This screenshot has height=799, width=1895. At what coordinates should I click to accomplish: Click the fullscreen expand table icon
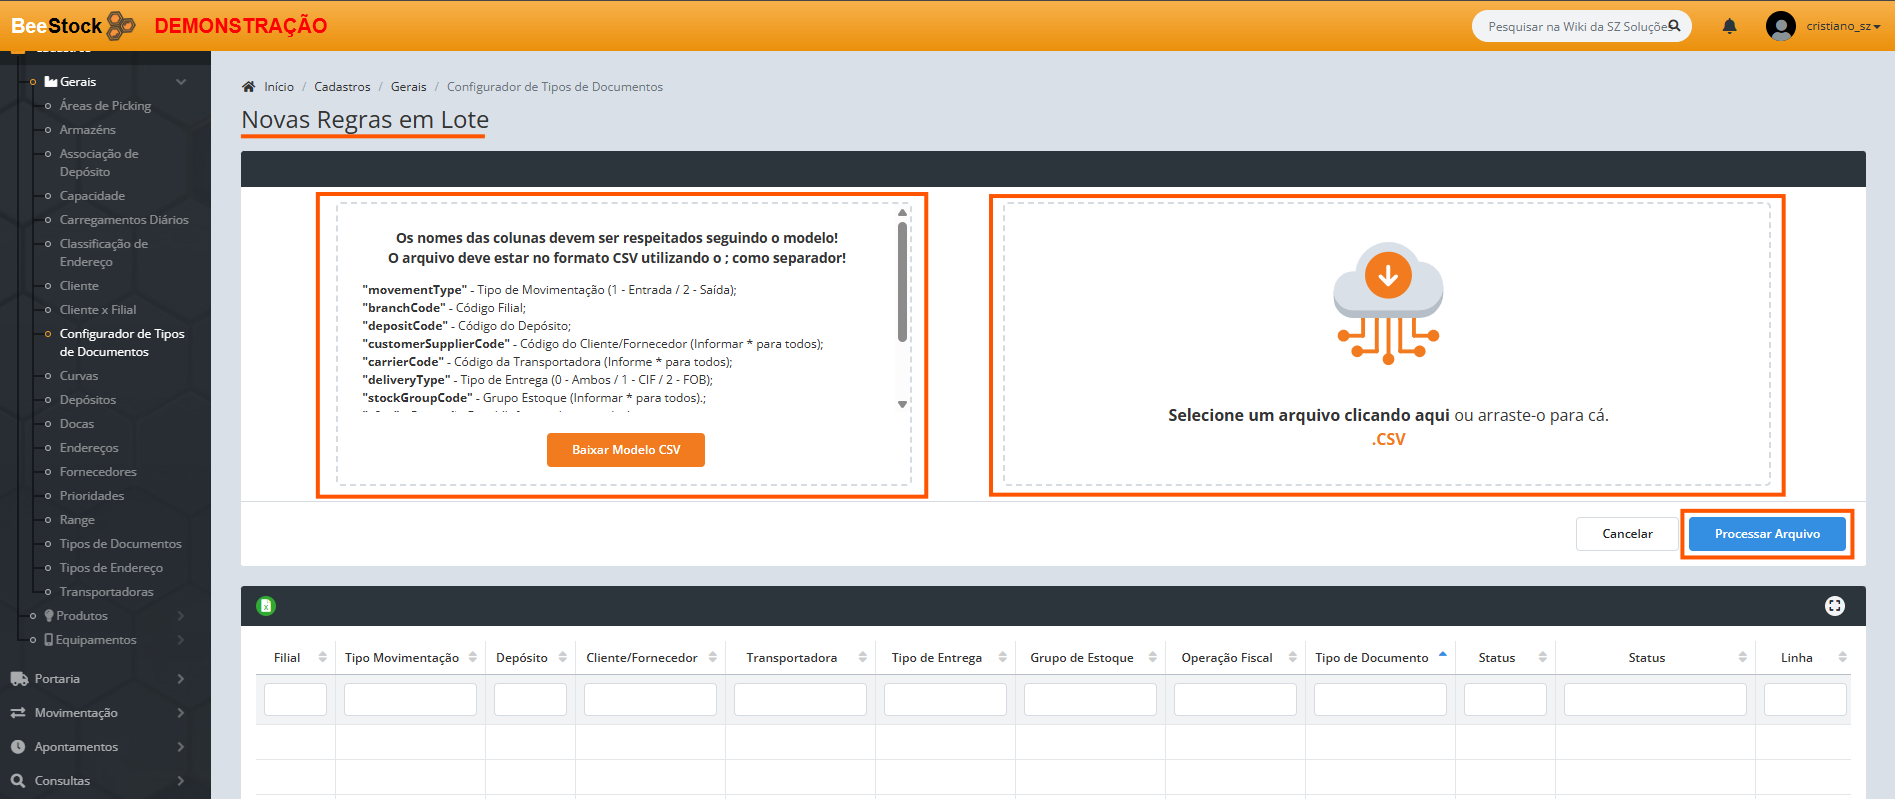(x=1834, y=606)
